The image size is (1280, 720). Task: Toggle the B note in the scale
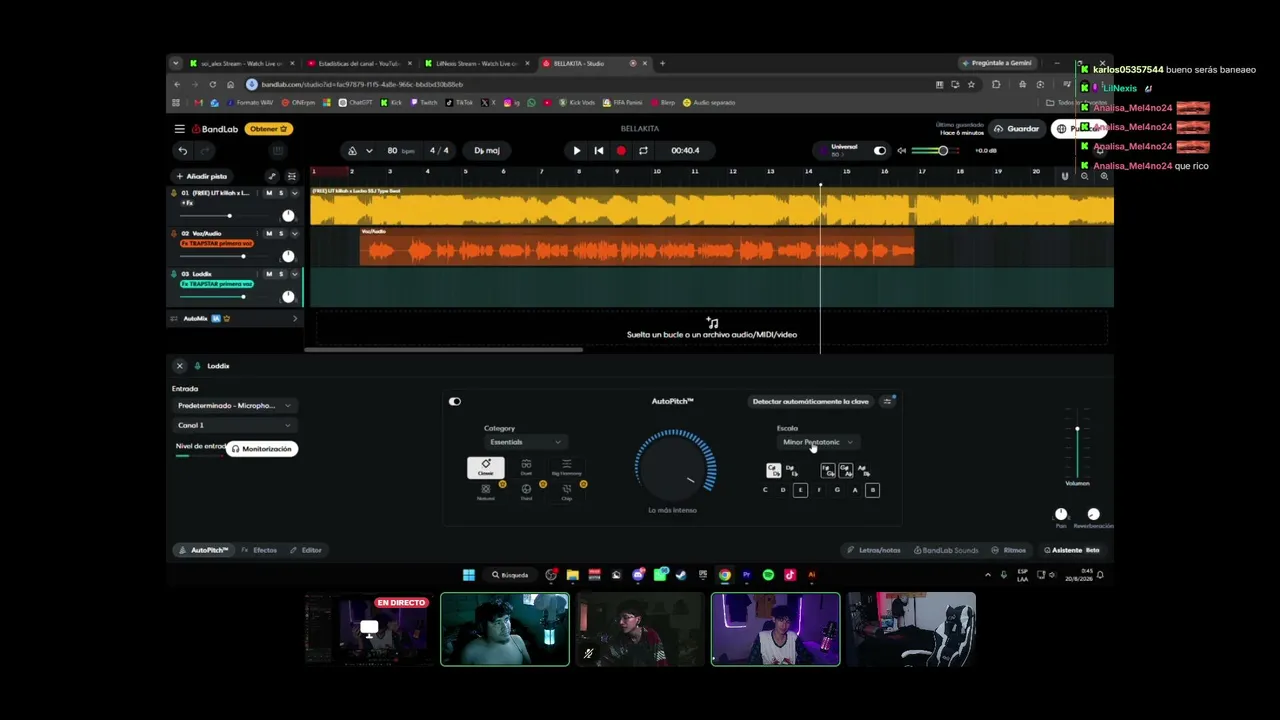coord(872,490)
